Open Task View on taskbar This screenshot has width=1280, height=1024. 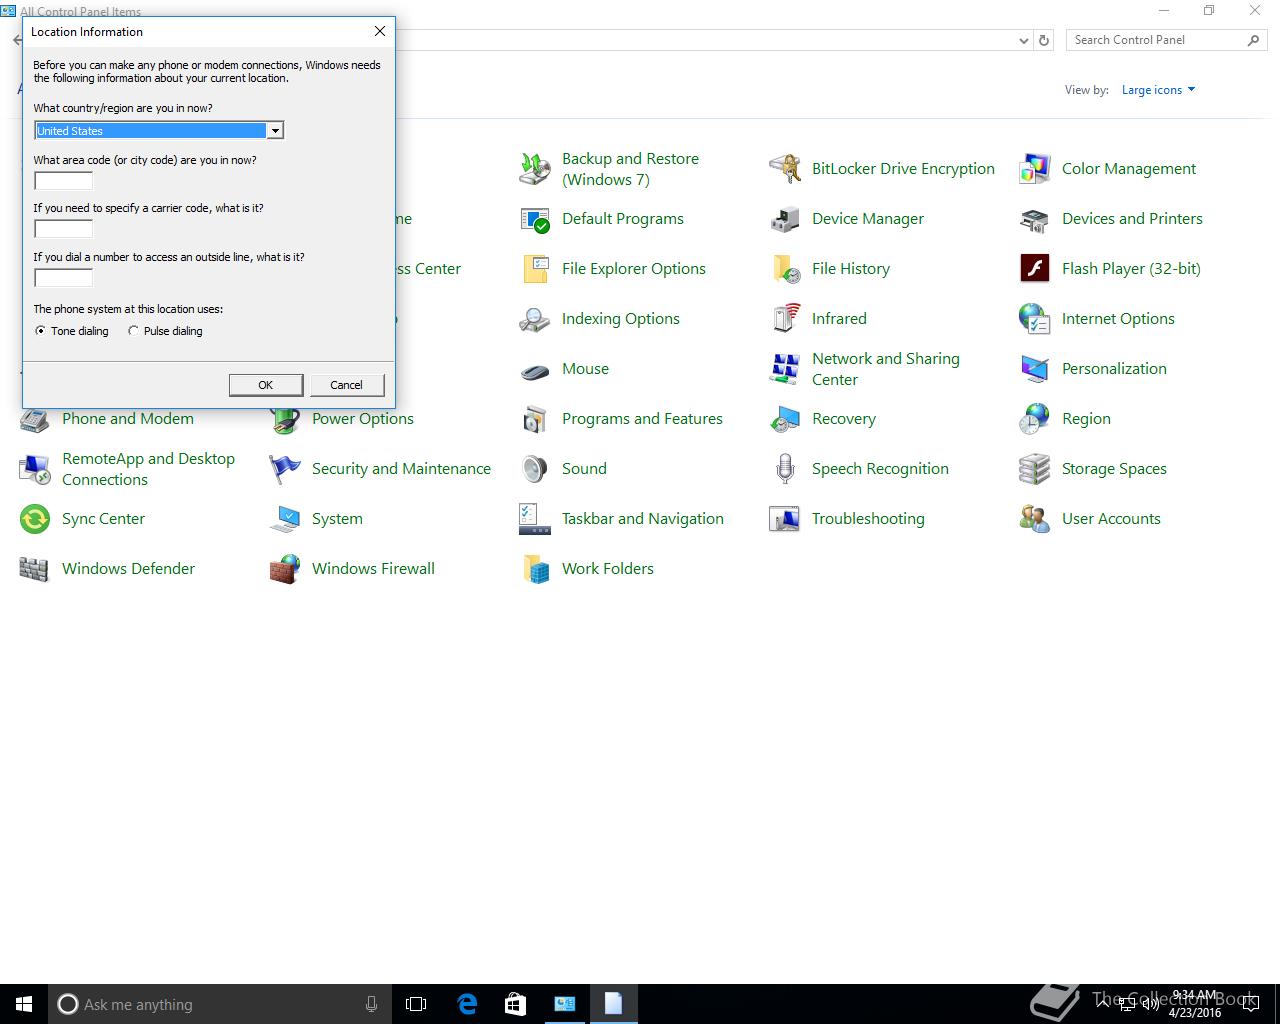pos(416,1004)
